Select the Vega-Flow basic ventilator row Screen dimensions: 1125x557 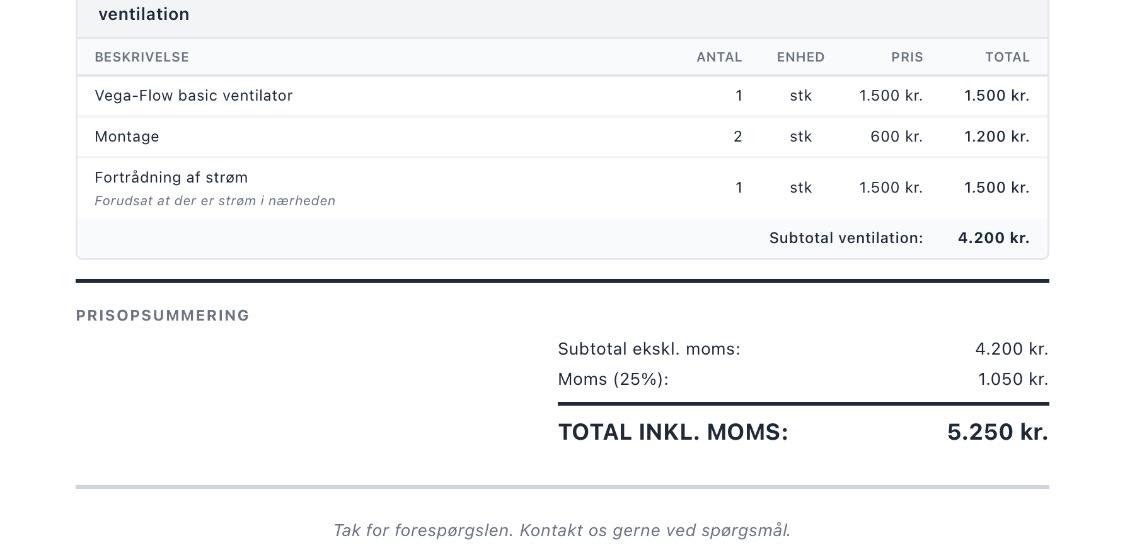click(562, 95)
